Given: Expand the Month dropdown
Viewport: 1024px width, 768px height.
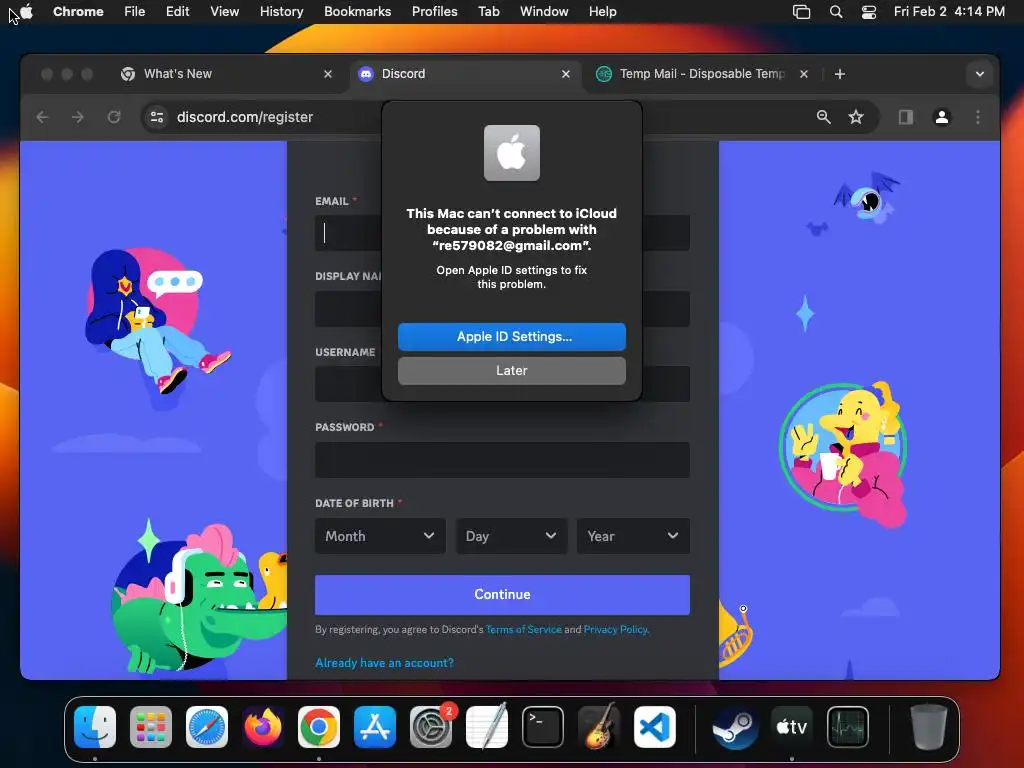Looking at the screenshot, I should (380, 536).
